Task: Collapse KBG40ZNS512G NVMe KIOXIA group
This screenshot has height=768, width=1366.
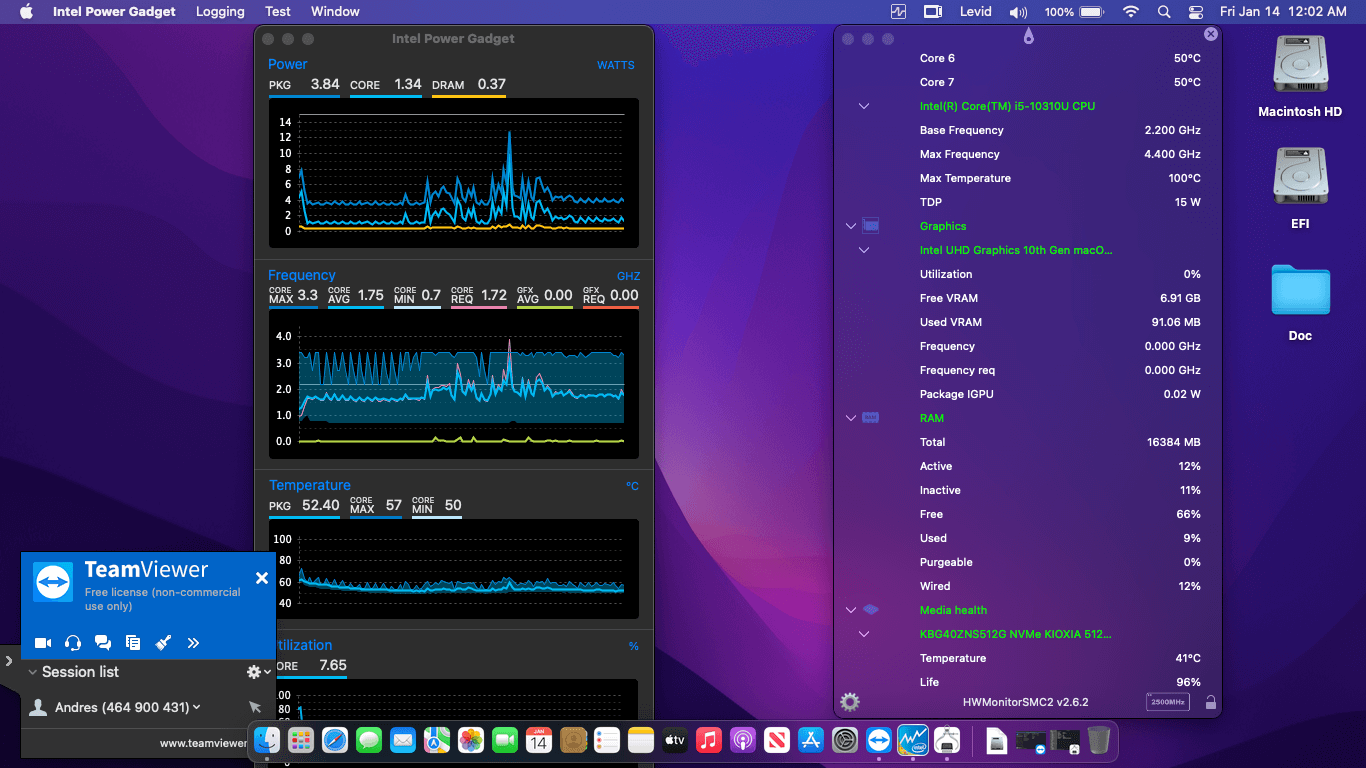Action: pyautogui.click(x=864, y=634)
